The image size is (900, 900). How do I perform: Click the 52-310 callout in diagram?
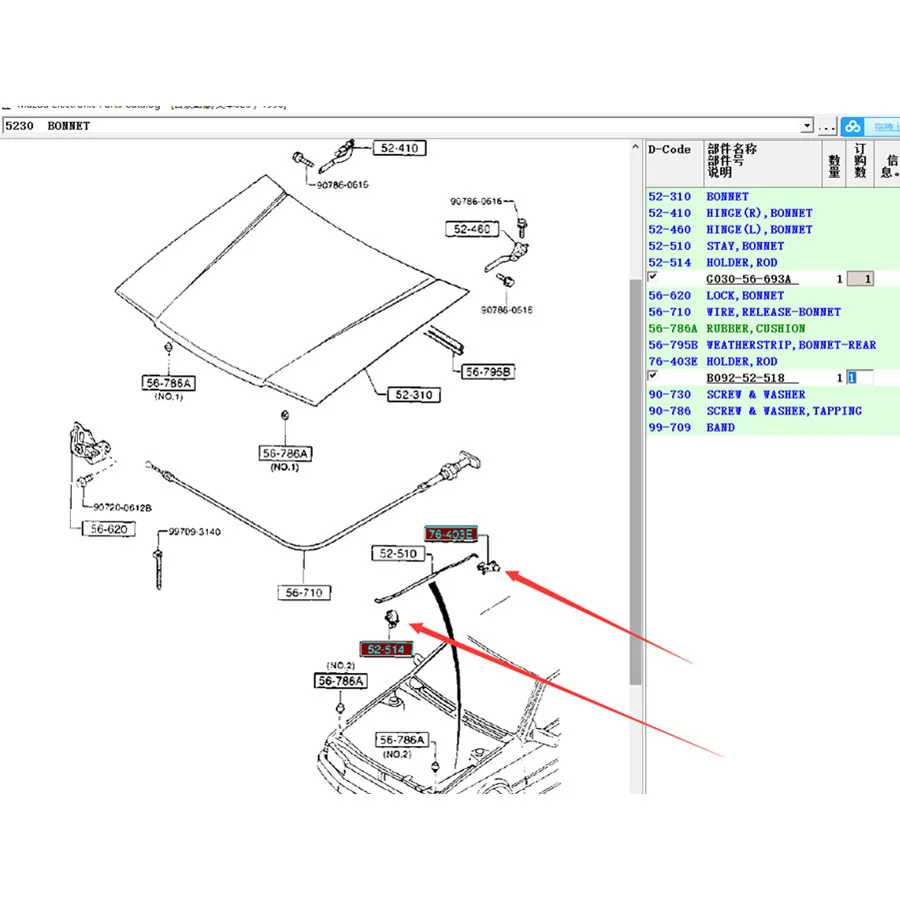pyautogui.click(x=414, y=395)
